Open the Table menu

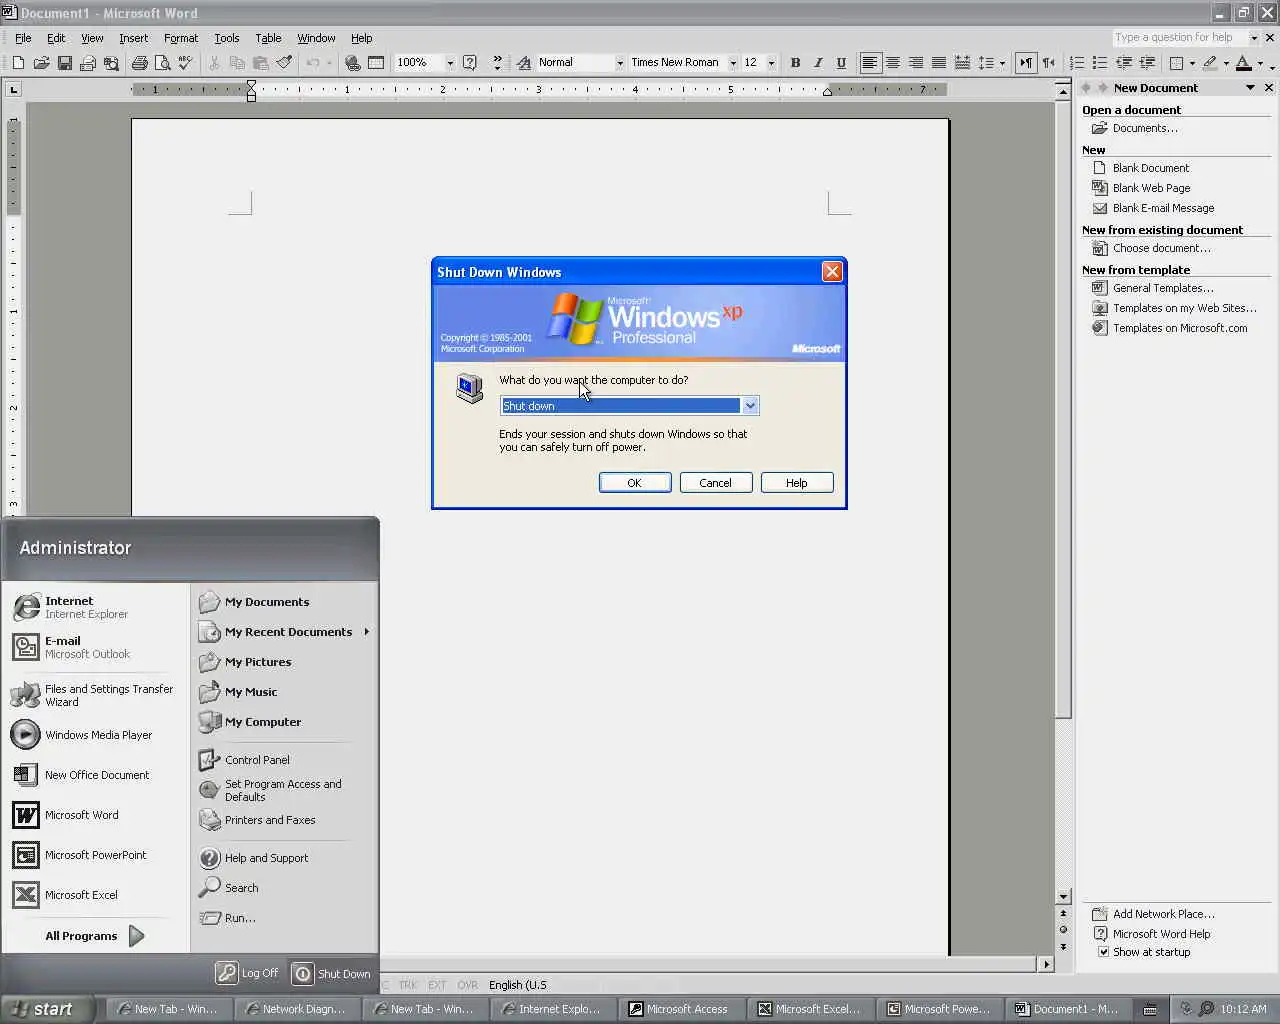[x=268, y=38]
